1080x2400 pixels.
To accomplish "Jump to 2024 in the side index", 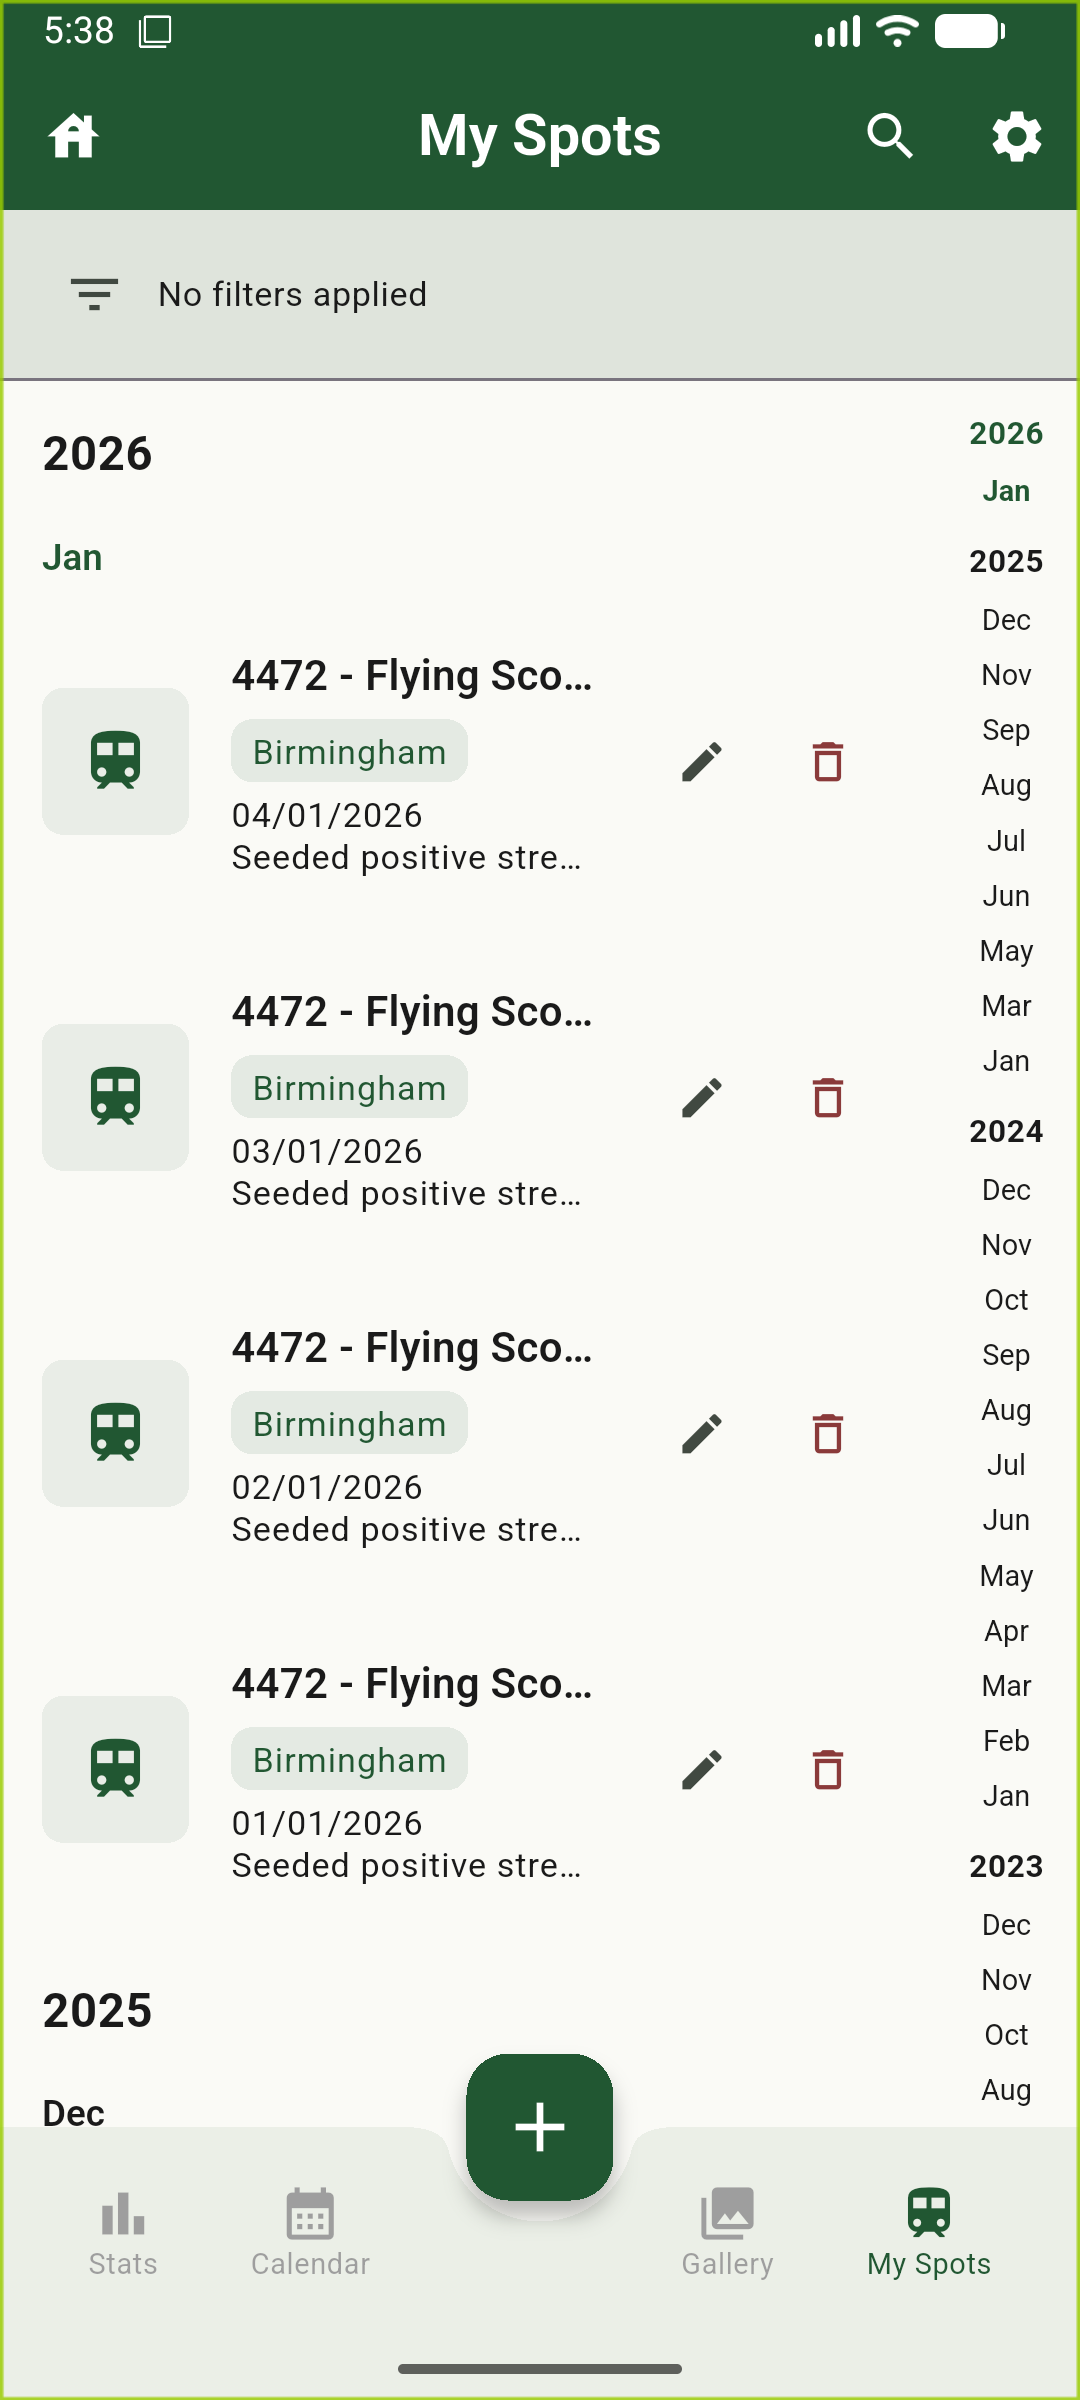I will 1006,1131.
